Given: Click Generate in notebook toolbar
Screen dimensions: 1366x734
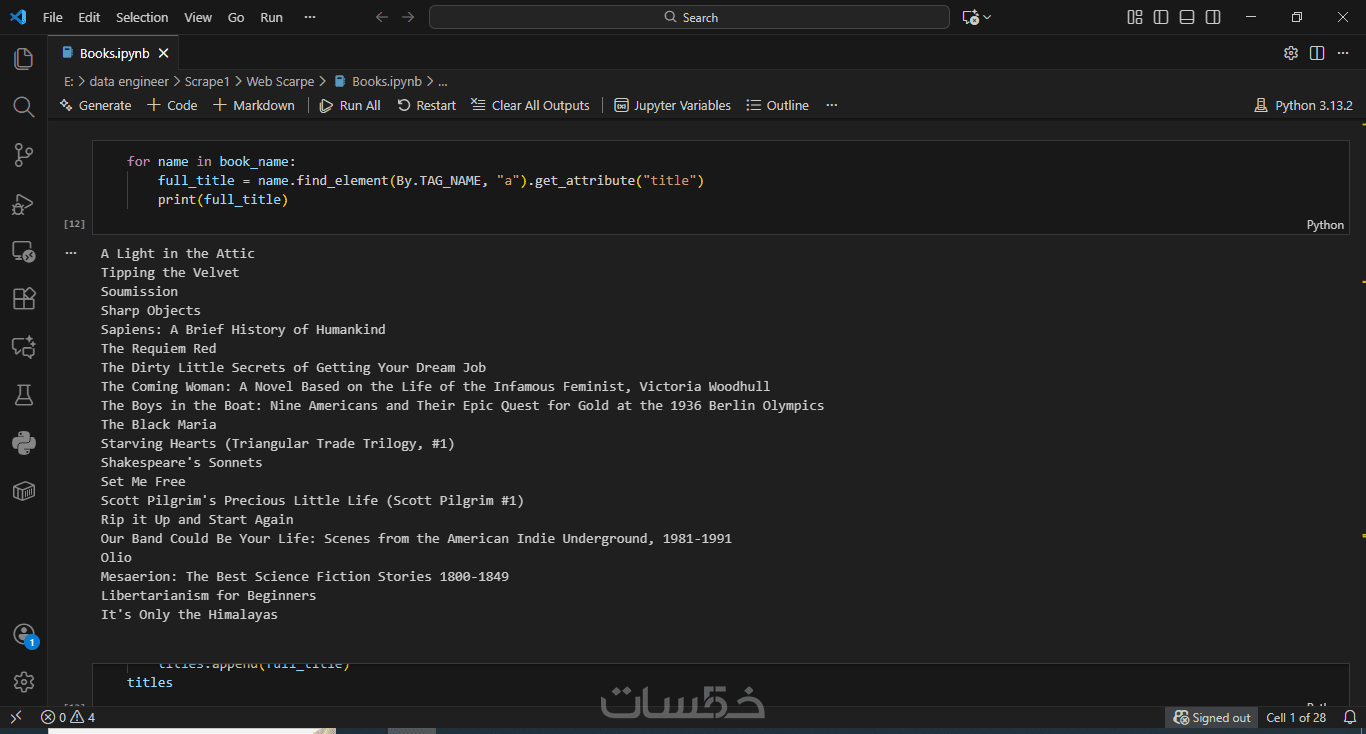Looking at the screenshot, I should [95, 105].
